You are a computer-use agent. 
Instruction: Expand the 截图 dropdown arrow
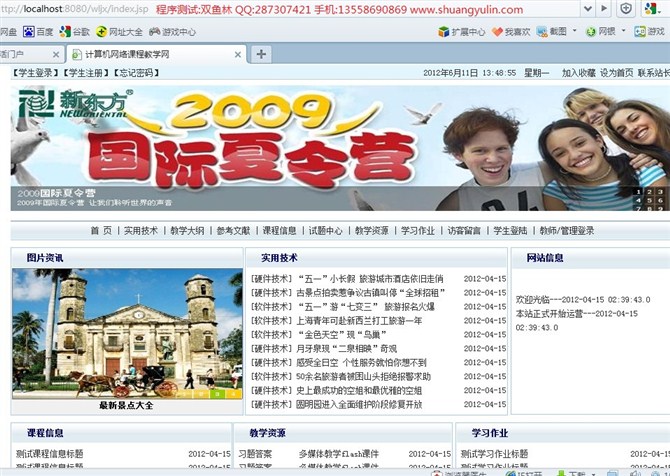click(574, 31)
